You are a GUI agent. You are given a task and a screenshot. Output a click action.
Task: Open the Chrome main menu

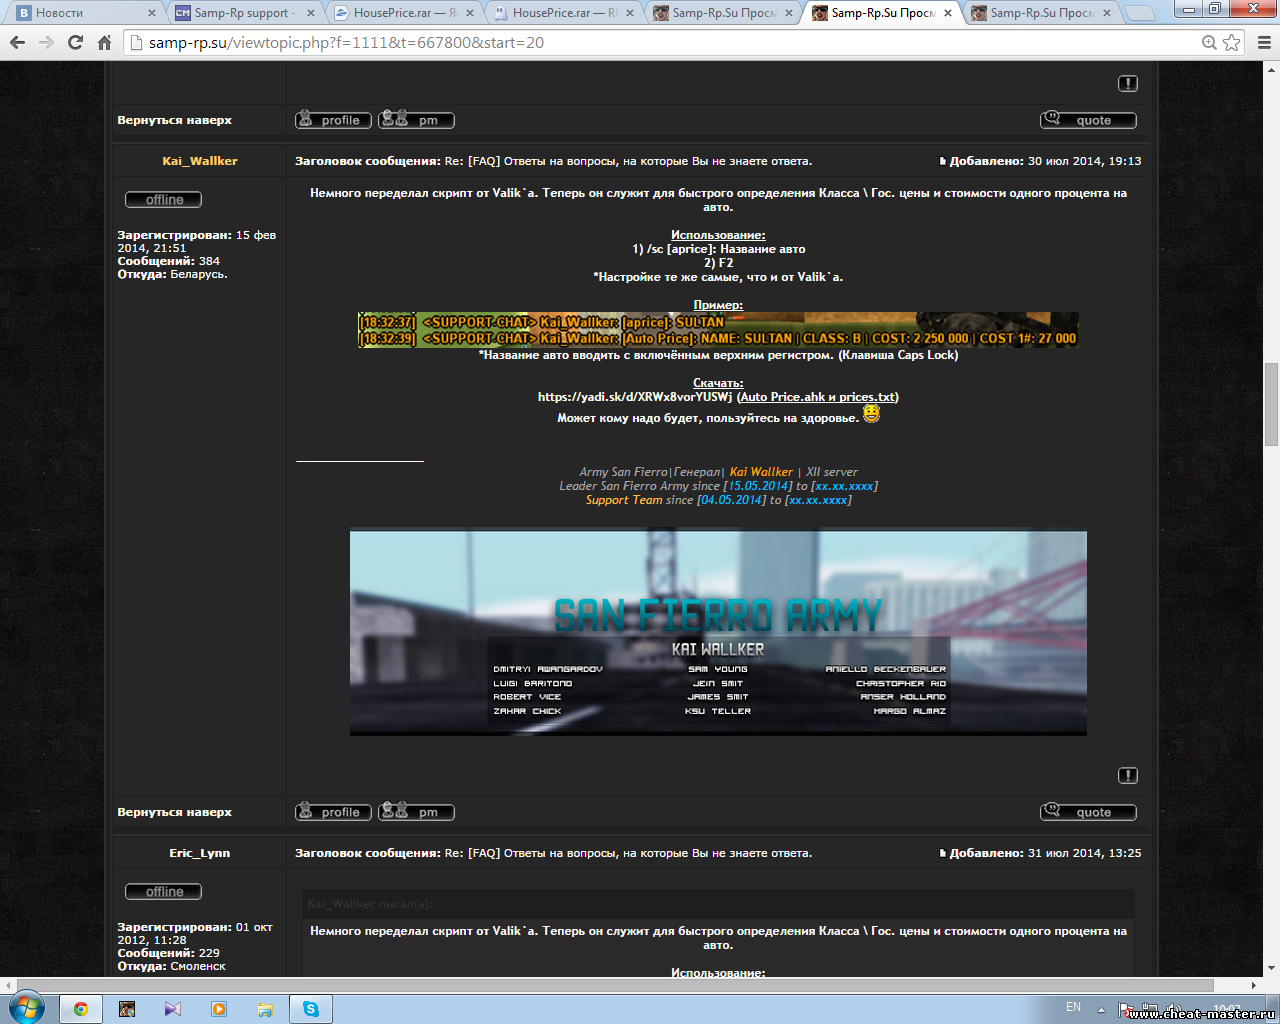pyautogui.click(x=1264, y=43)
